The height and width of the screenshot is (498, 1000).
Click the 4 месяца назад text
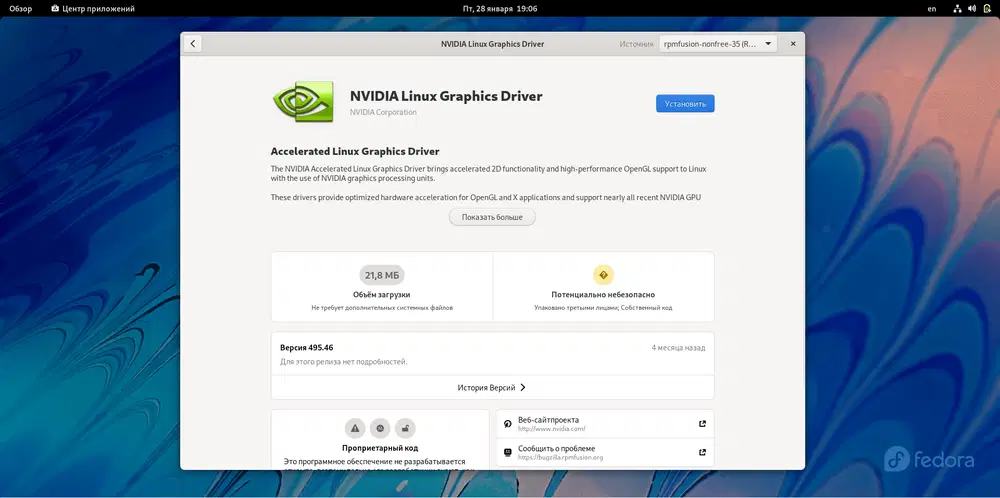tap(678, 348)
